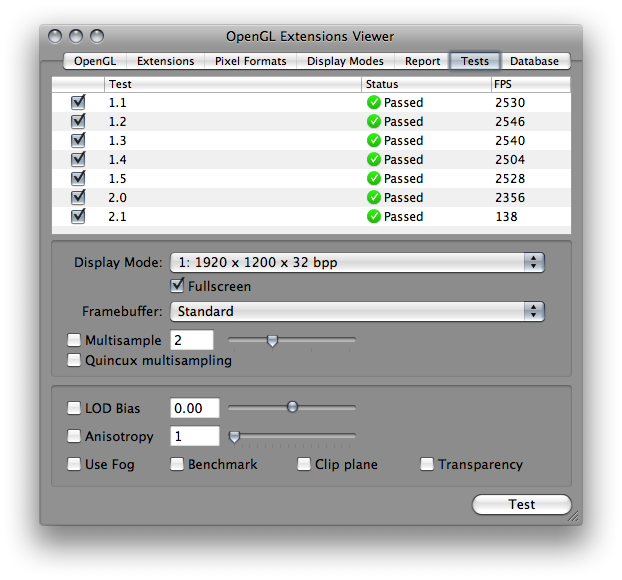This screenshot has height=580, width=622.
Task: Sort by the Status column header
Action: click(x=426, y=84)
